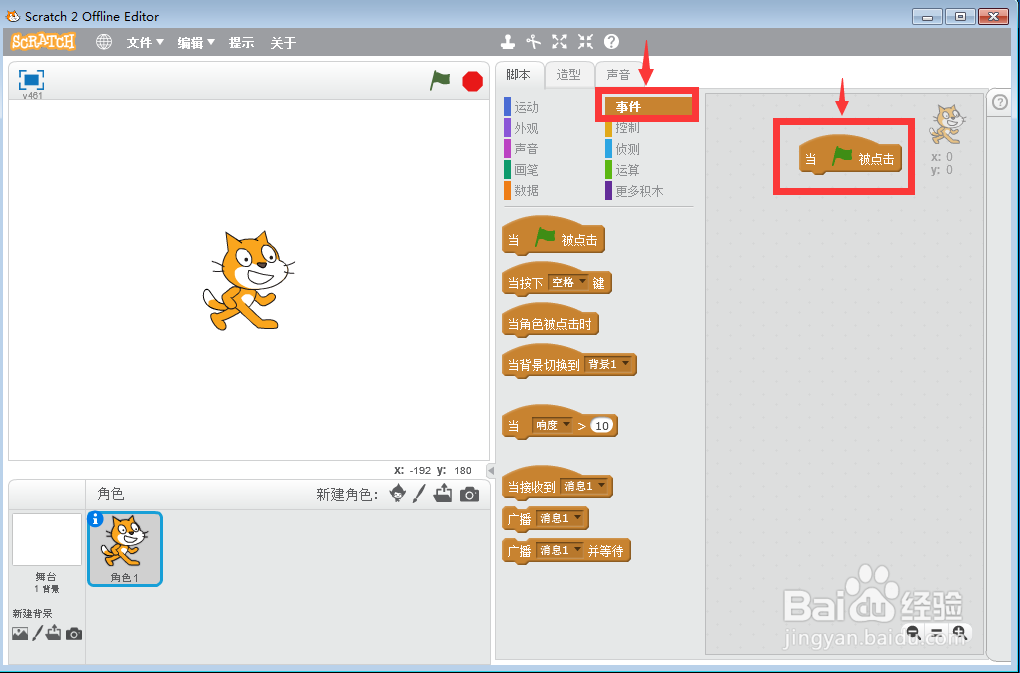The height and width of the screenshot is (673, 1020).
Task: Upload sprite from file
Action: pos(443,494)
